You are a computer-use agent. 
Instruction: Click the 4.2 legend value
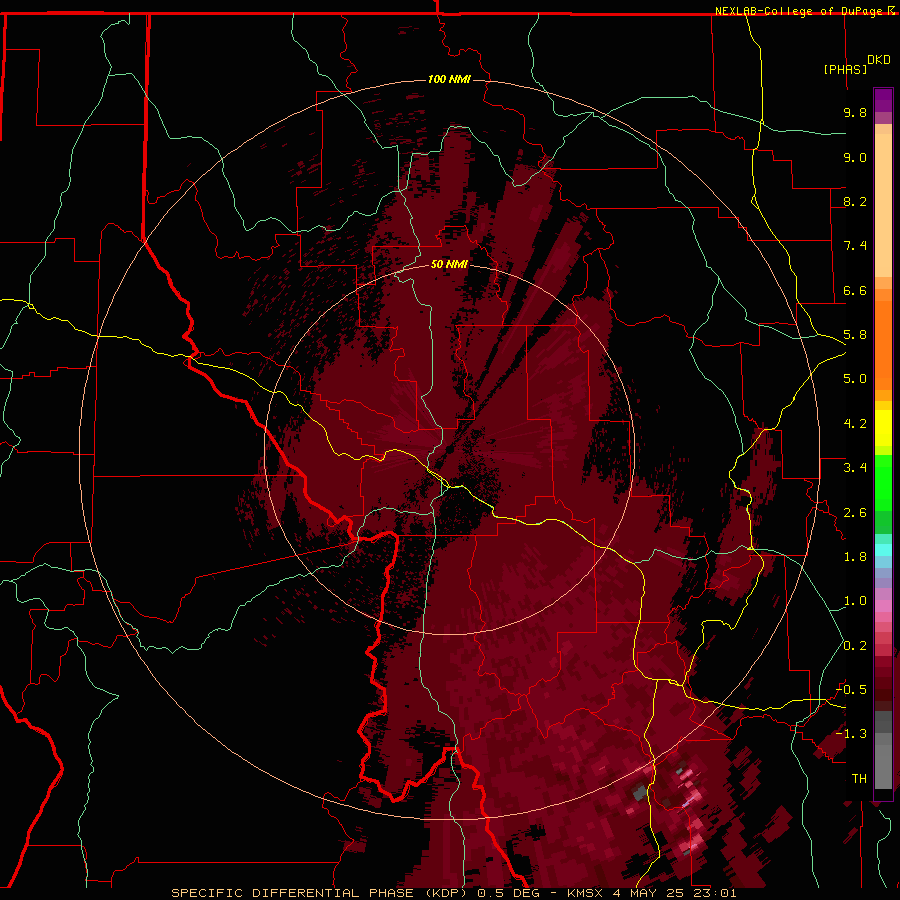pyautogui.click(x=855, y=424)
